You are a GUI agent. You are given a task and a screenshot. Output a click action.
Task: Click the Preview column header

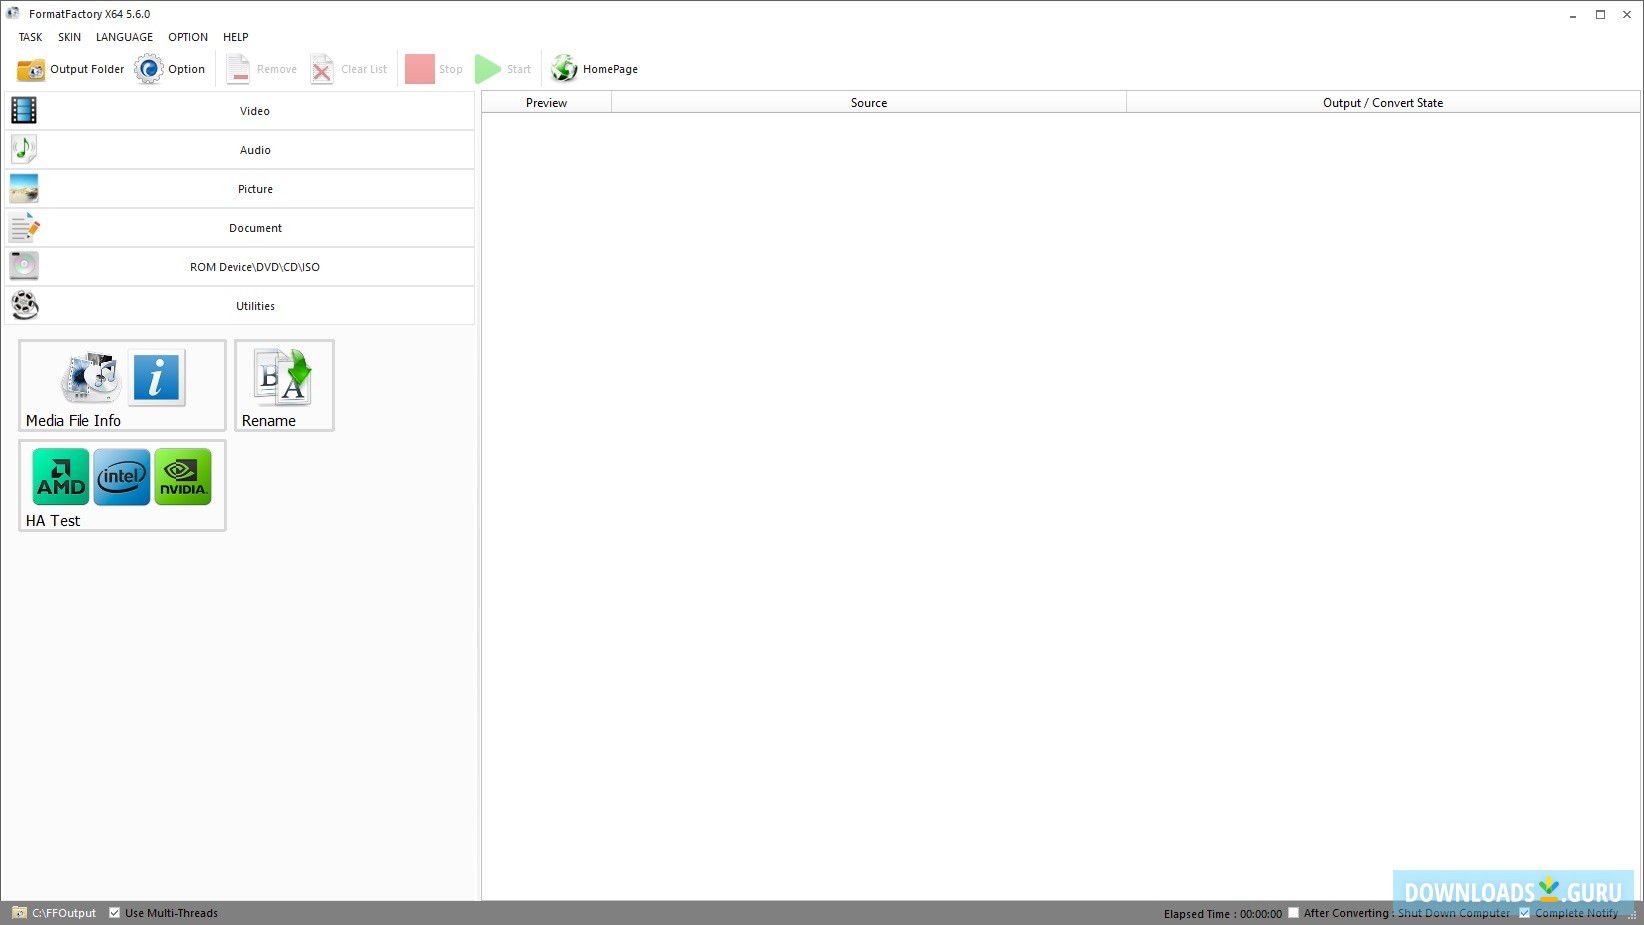(546, 102)
